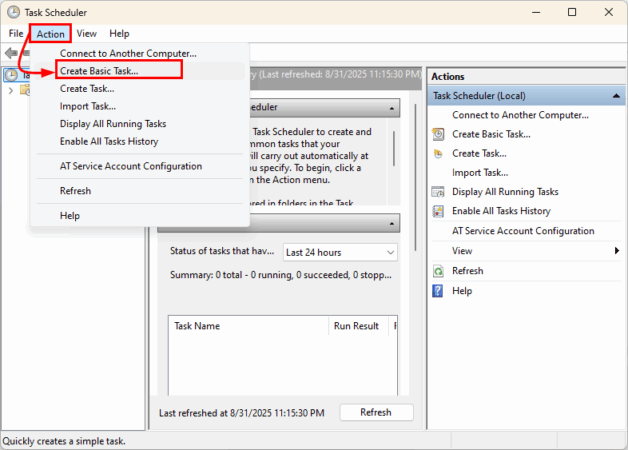
Task: Click the Summary: 0 total text
Action: click(280, 275)
